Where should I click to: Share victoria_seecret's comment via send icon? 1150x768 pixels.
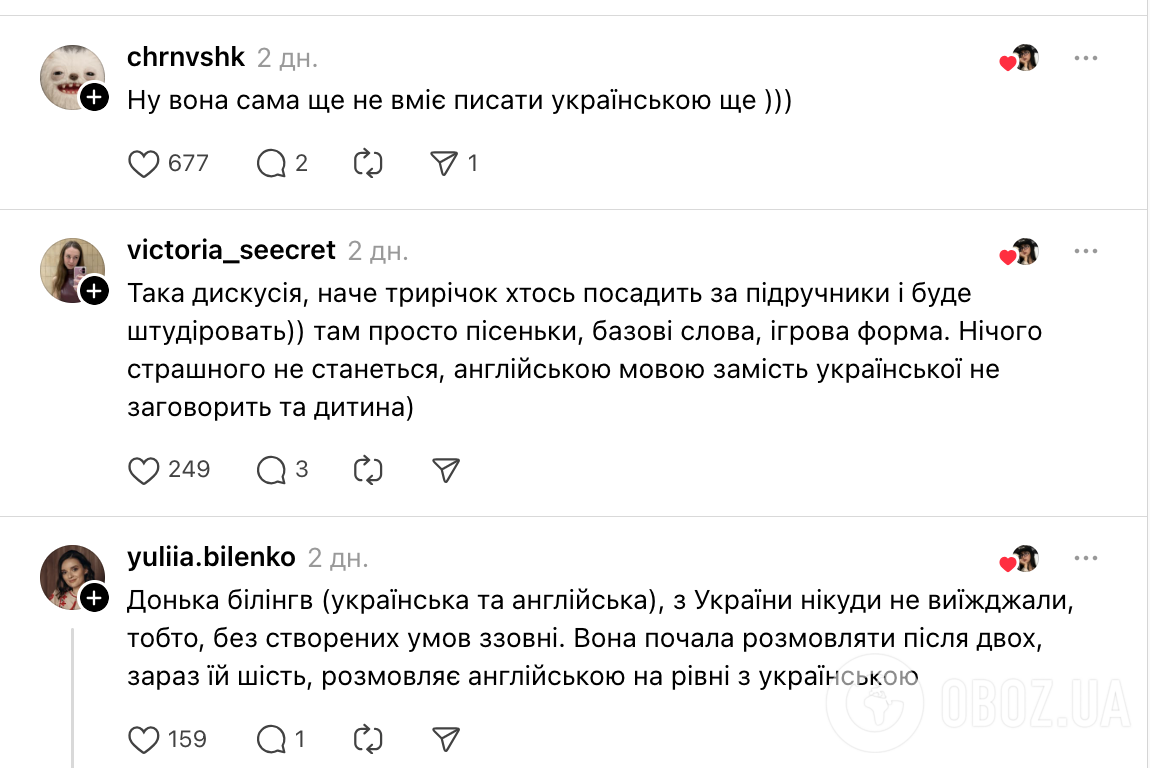tap(442, 469)
